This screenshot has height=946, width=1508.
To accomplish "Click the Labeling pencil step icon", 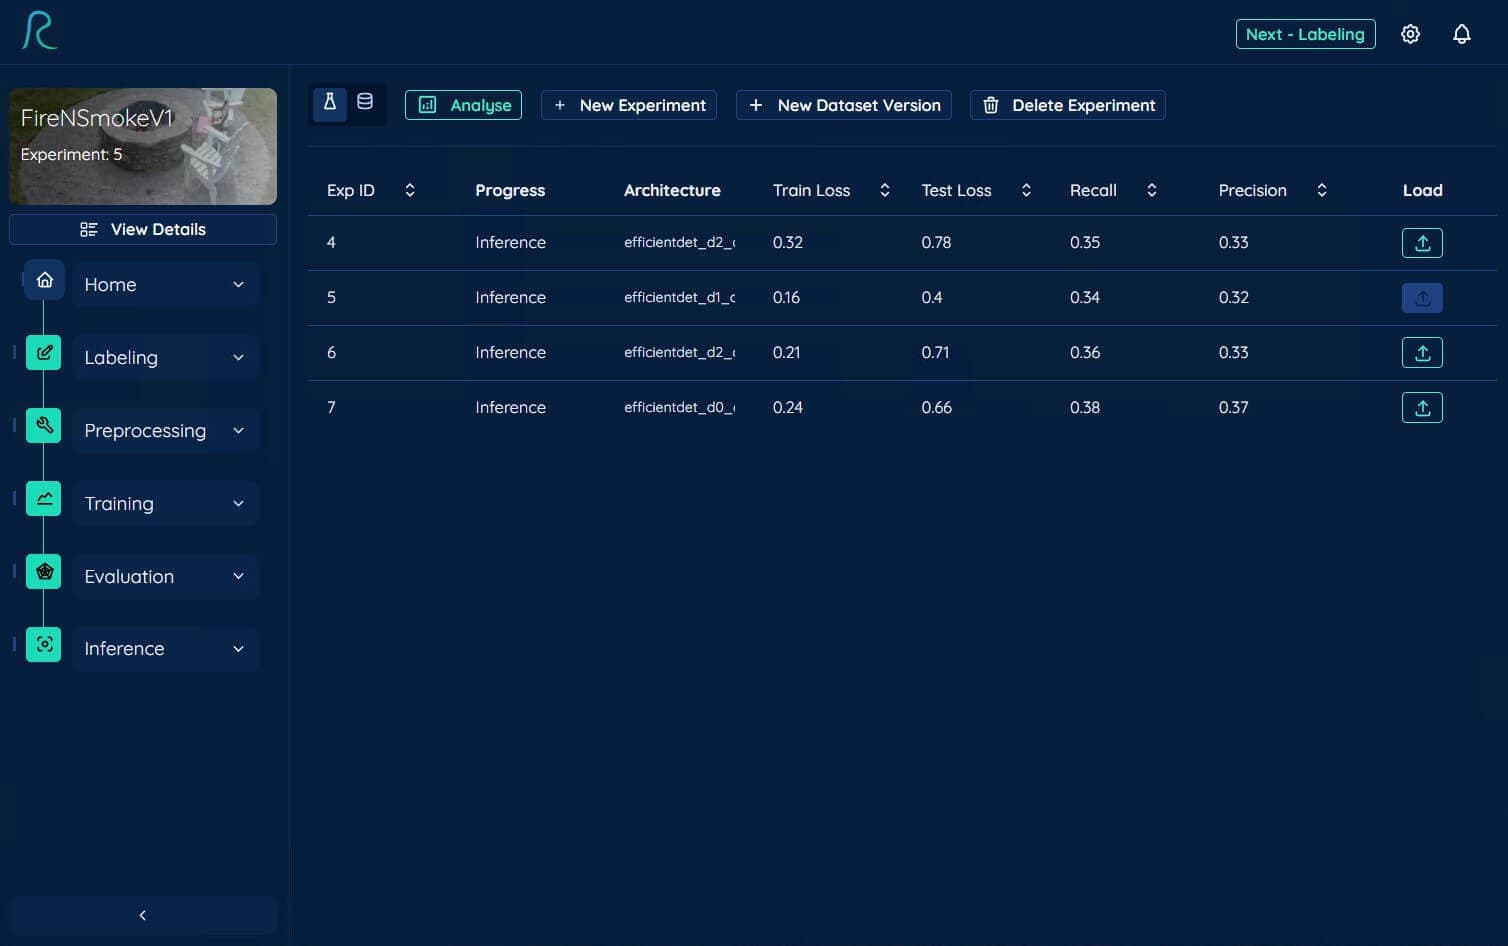I will (x=44, y=353).
